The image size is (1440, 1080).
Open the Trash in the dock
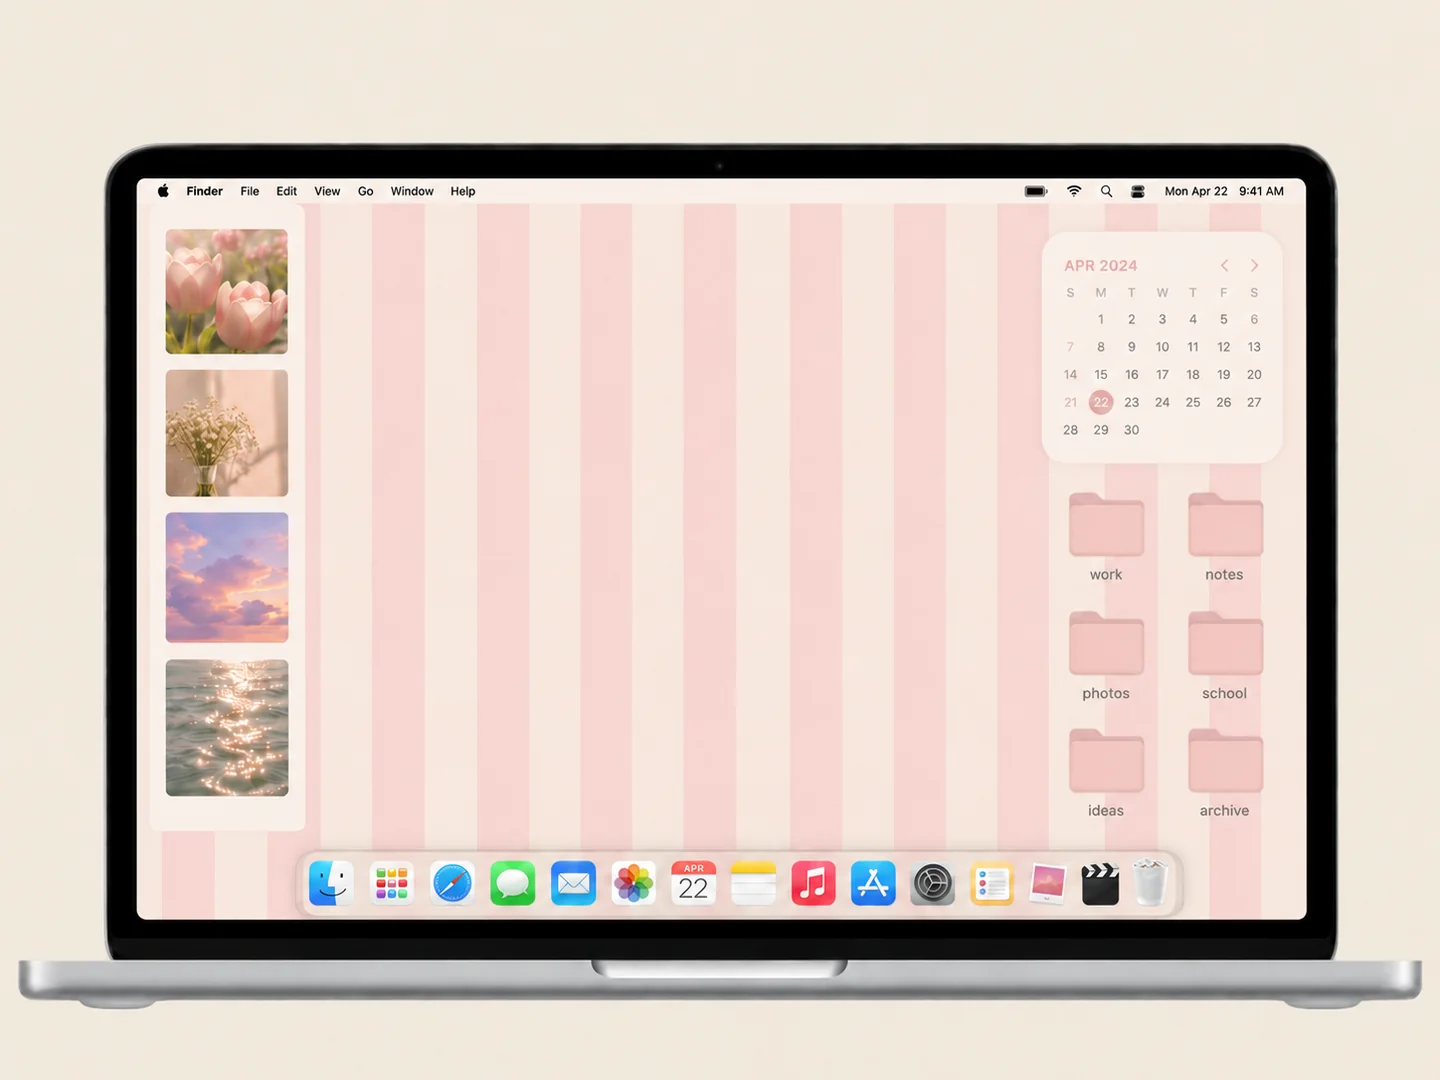[x=1151, y=883]
